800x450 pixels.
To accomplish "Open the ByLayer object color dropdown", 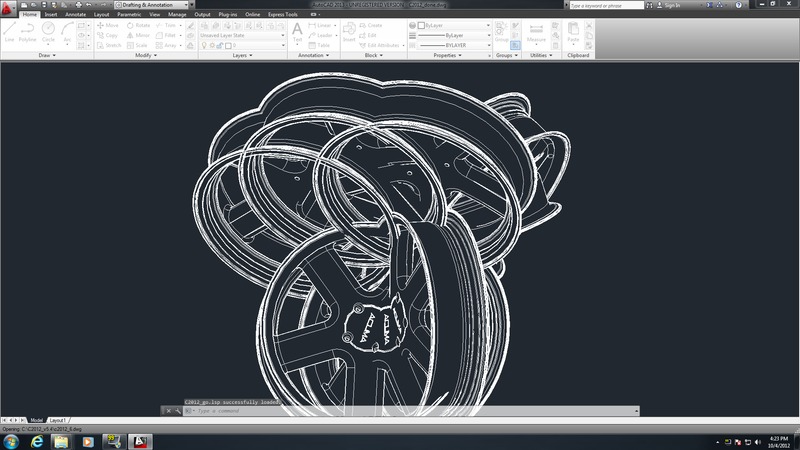I will pos(450,25).
